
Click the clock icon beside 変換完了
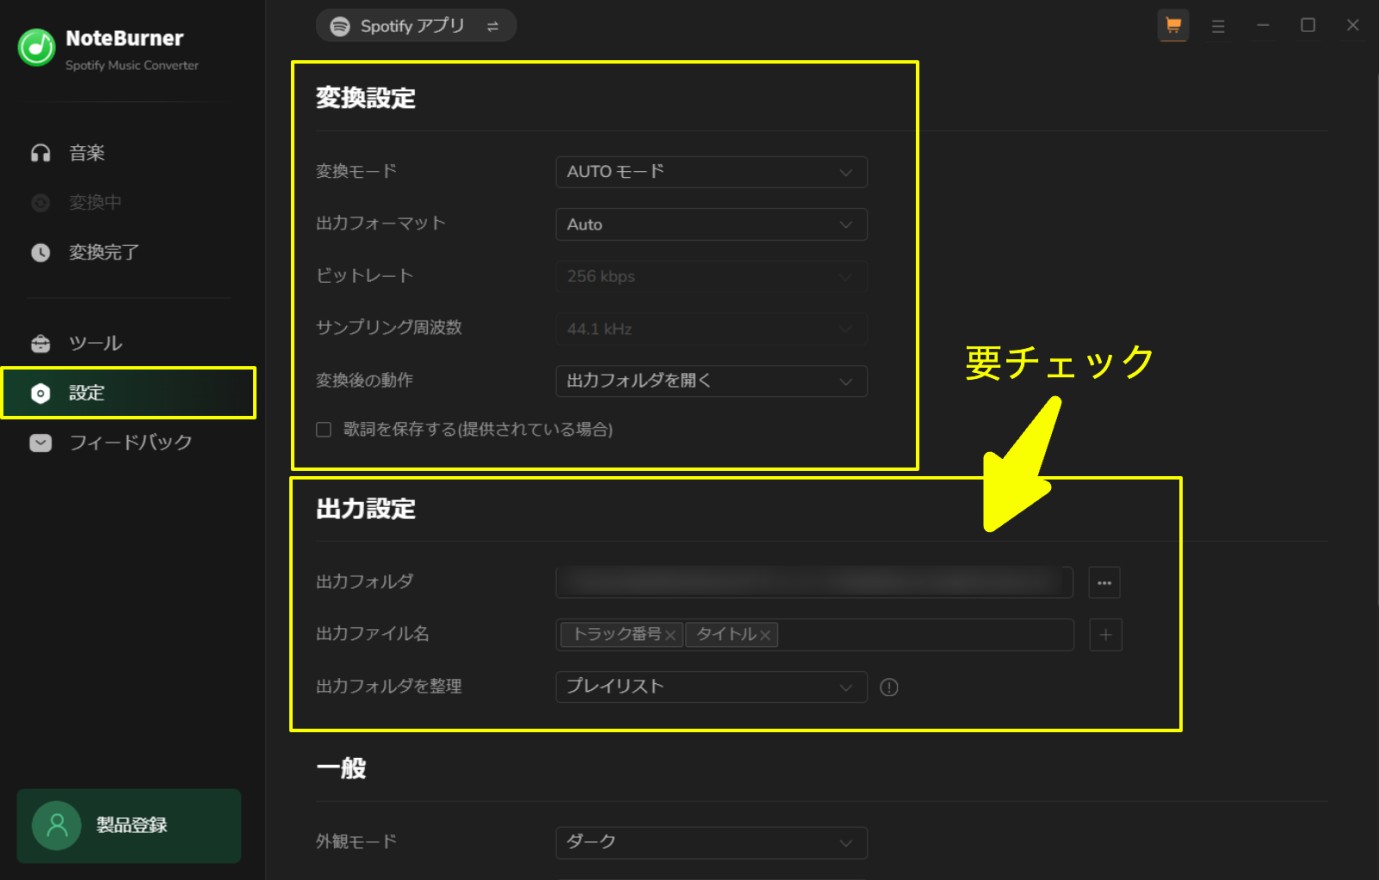[x=40, y=252]
